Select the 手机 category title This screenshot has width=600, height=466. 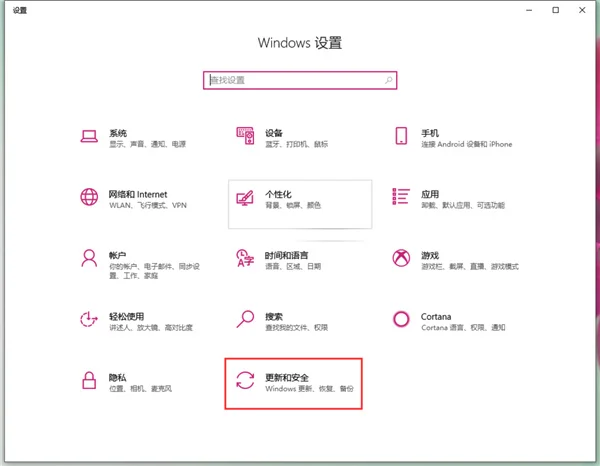[430, 133]
